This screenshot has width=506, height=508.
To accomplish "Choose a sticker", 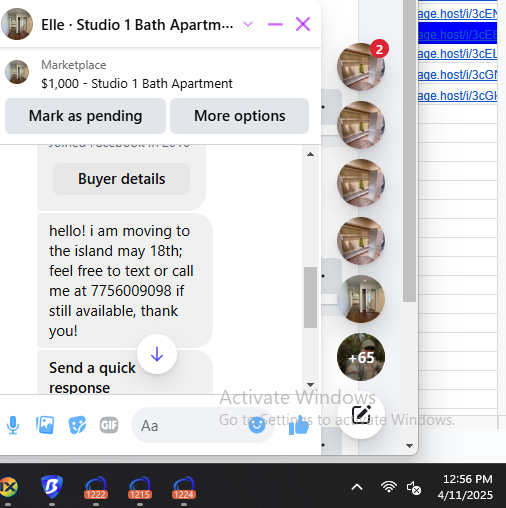I will [x=77, y=425].
